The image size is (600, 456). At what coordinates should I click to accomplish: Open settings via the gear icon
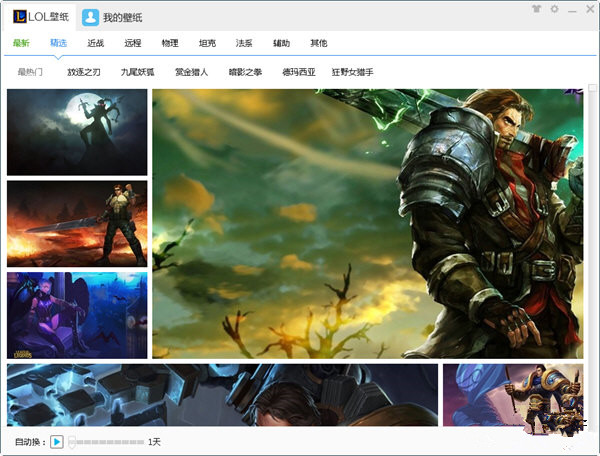[x=554, y=9]
